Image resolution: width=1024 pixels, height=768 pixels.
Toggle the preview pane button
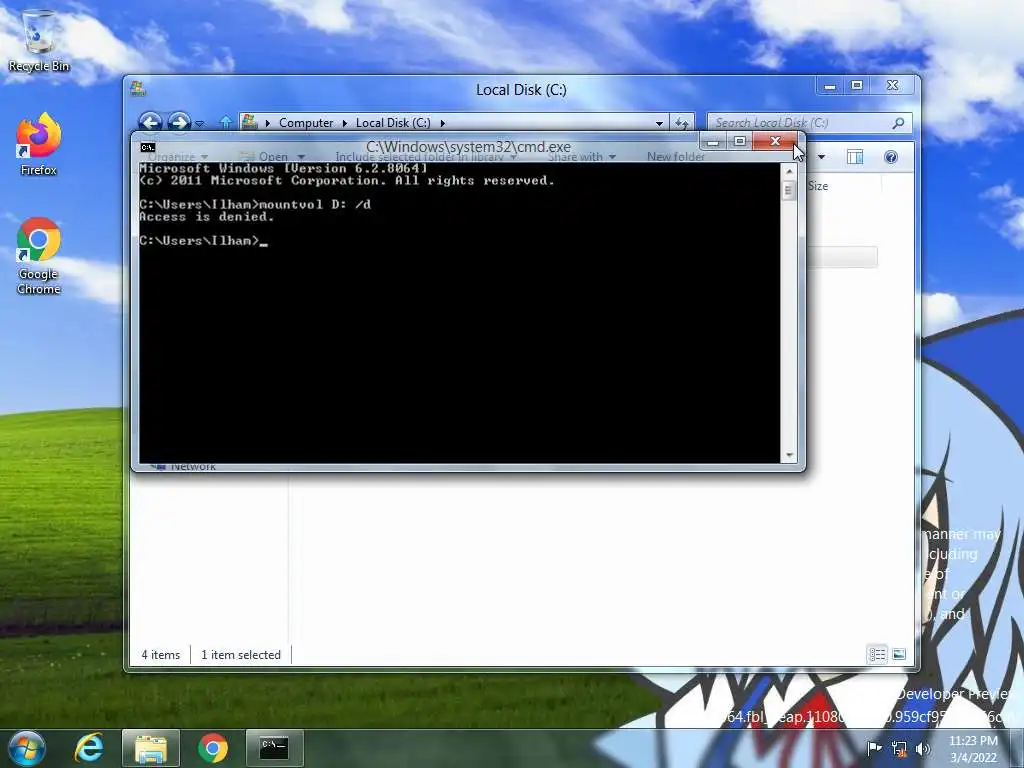(855, 157)
